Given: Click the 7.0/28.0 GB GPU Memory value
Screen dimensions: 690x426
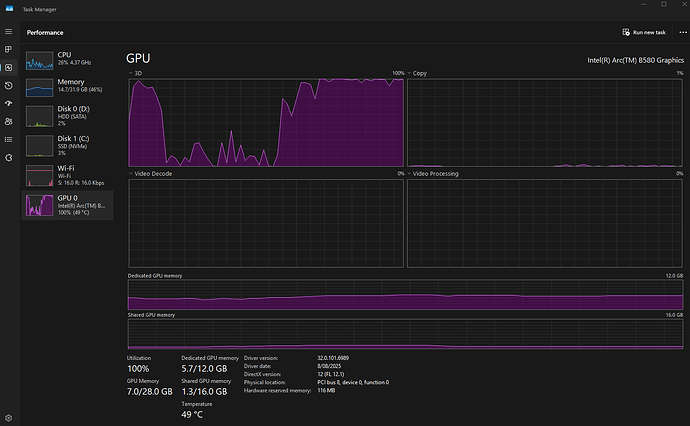Looking at the screenshot, I should (150, 392).
